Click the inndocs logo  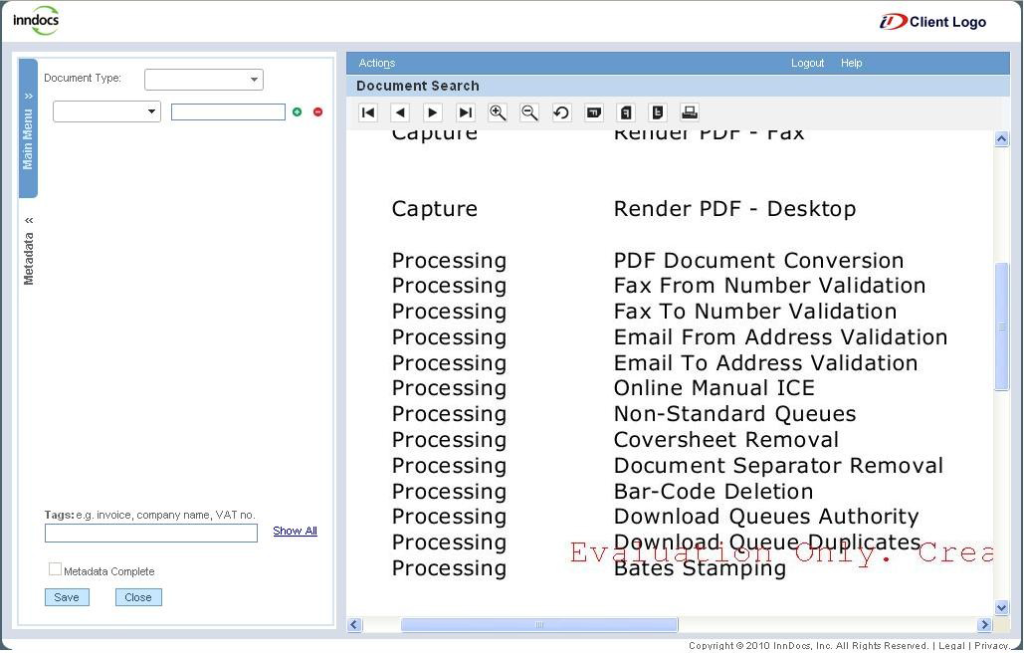coord(36,20)
